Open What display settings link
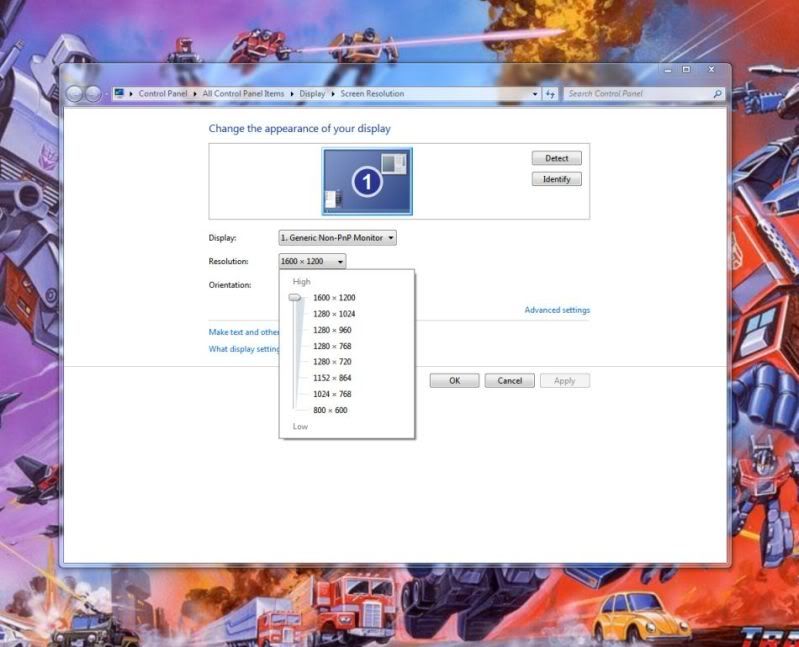 coord(244,349)
